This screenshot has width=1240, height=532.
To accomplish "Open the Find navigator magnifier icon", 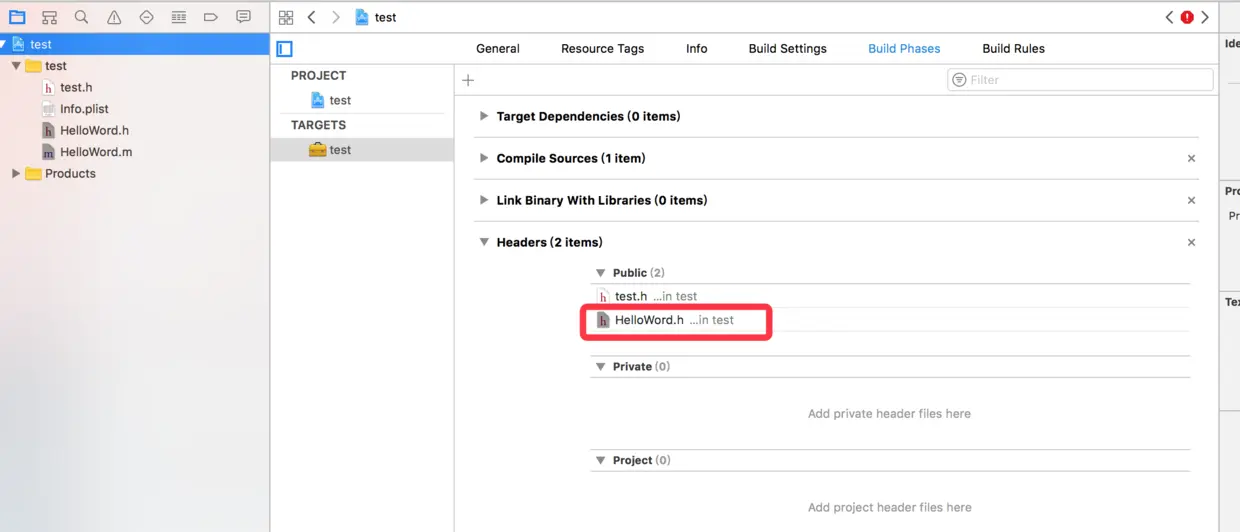I will click(81, 17).
